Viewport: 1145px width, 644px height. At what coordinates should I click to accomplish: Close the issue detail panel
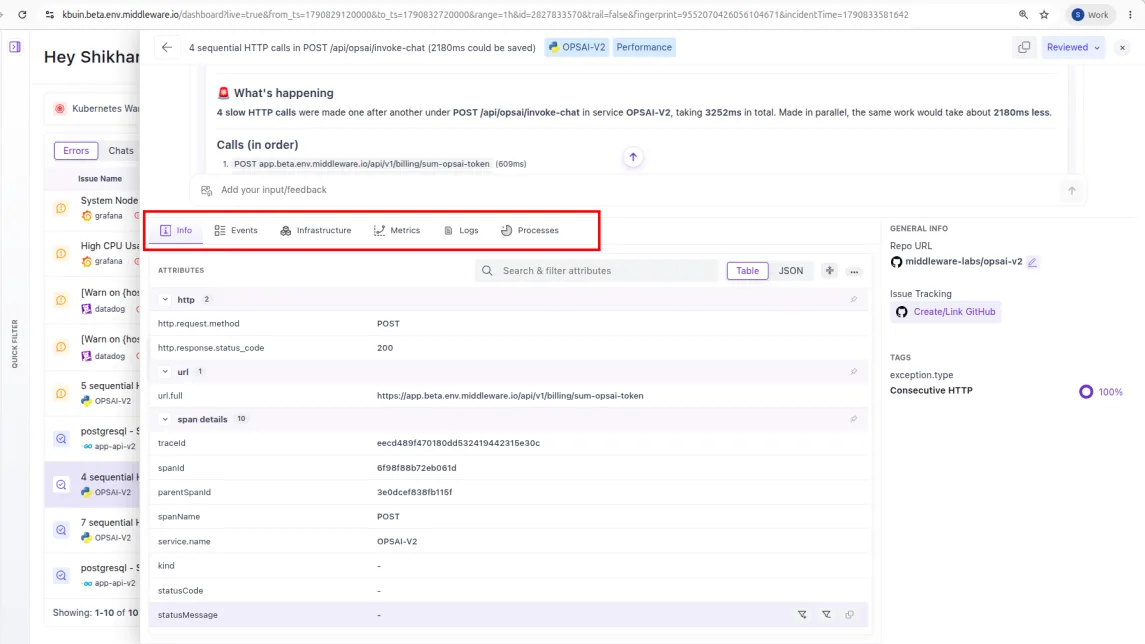pyautogui.click(x=1122, y=47)
